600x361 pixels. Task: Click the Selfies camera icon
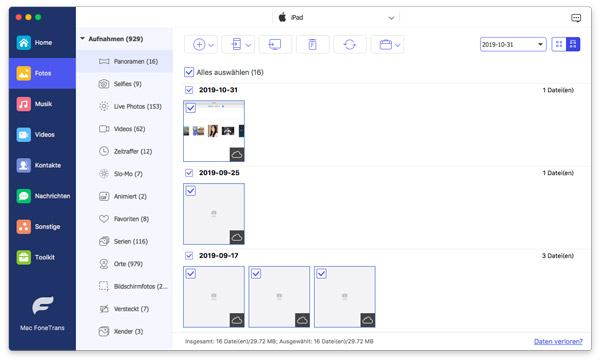tap(104, 84)
